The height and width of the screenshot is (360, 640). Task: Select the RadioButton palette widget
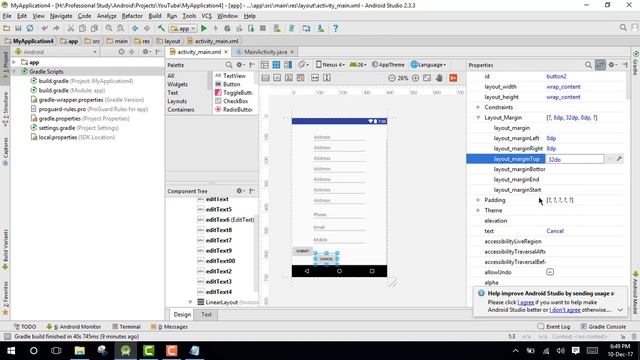click(234, 109)
